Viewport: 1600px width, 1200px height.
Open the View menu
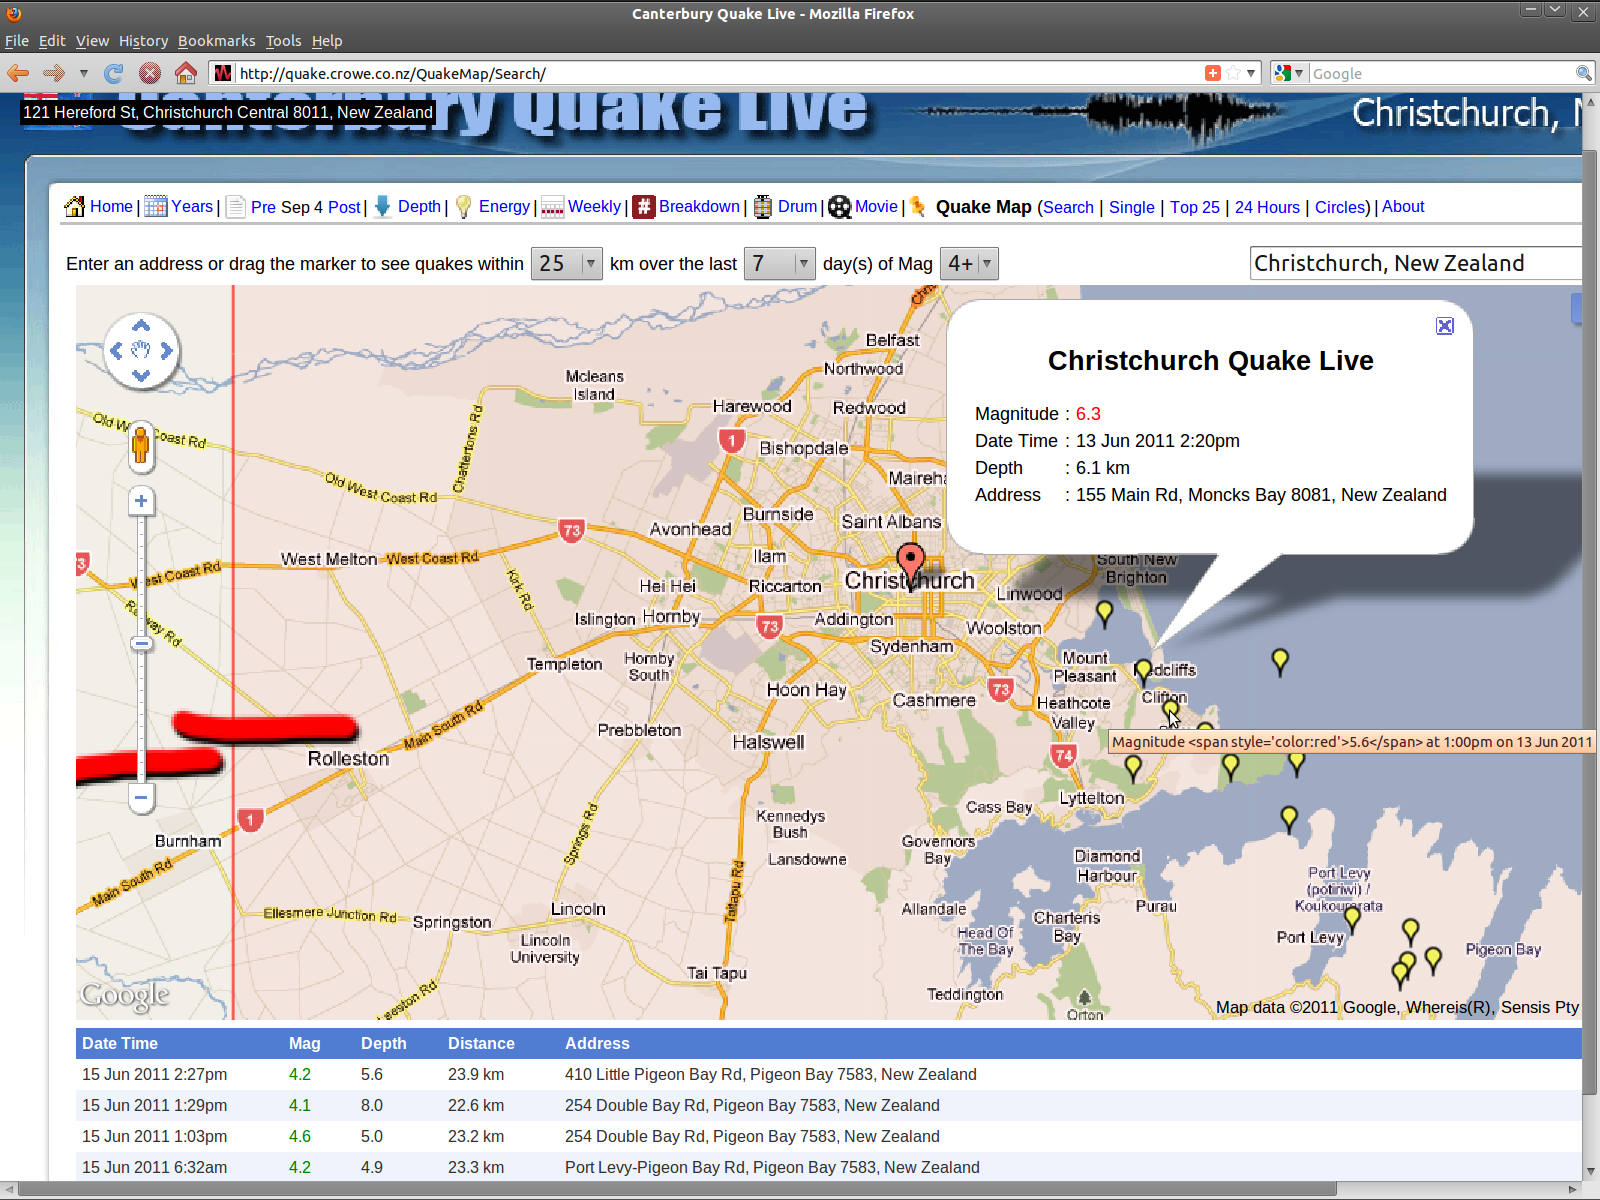point(92,41)
